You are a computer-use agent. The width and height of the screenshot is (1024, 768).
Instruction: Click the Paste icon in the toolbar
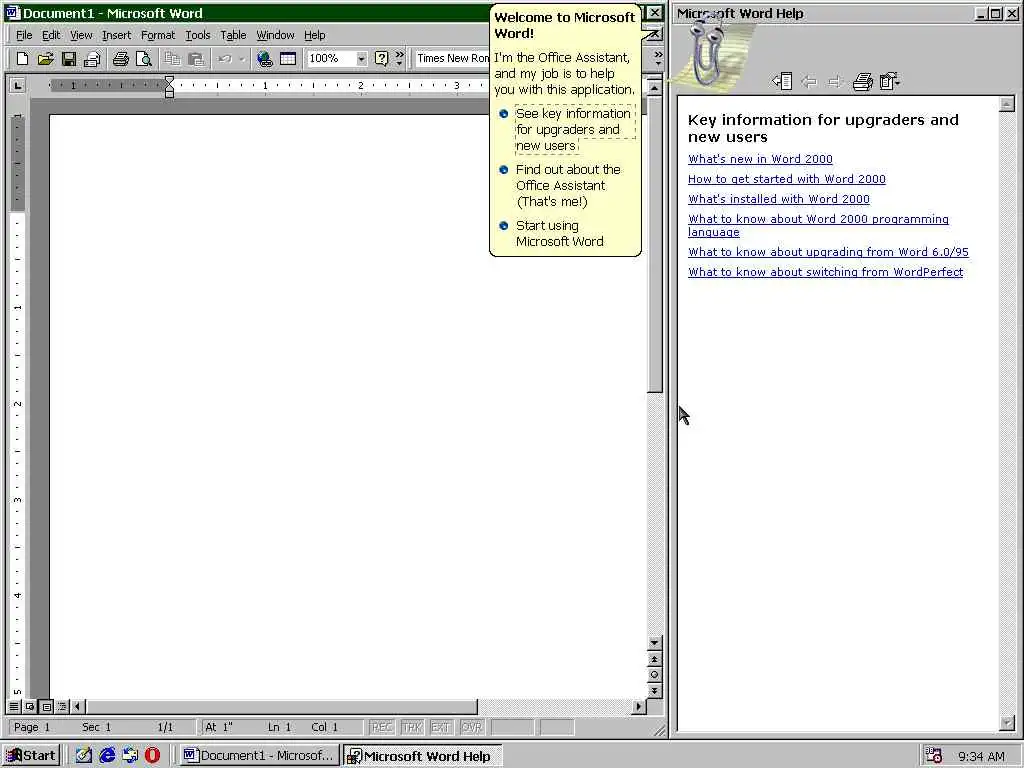(x=196, y=59)
